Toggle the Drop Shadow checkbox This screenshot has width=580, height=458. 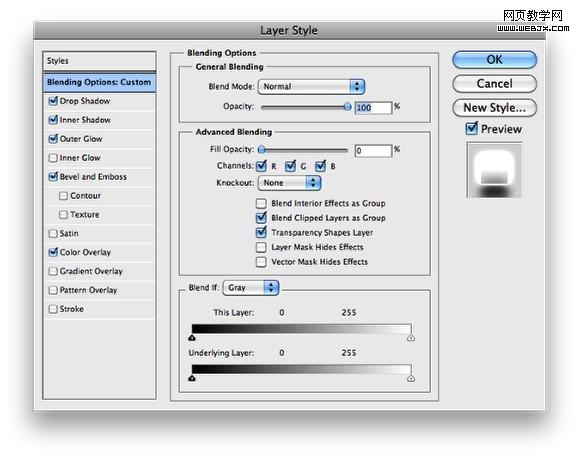point(53,101)
